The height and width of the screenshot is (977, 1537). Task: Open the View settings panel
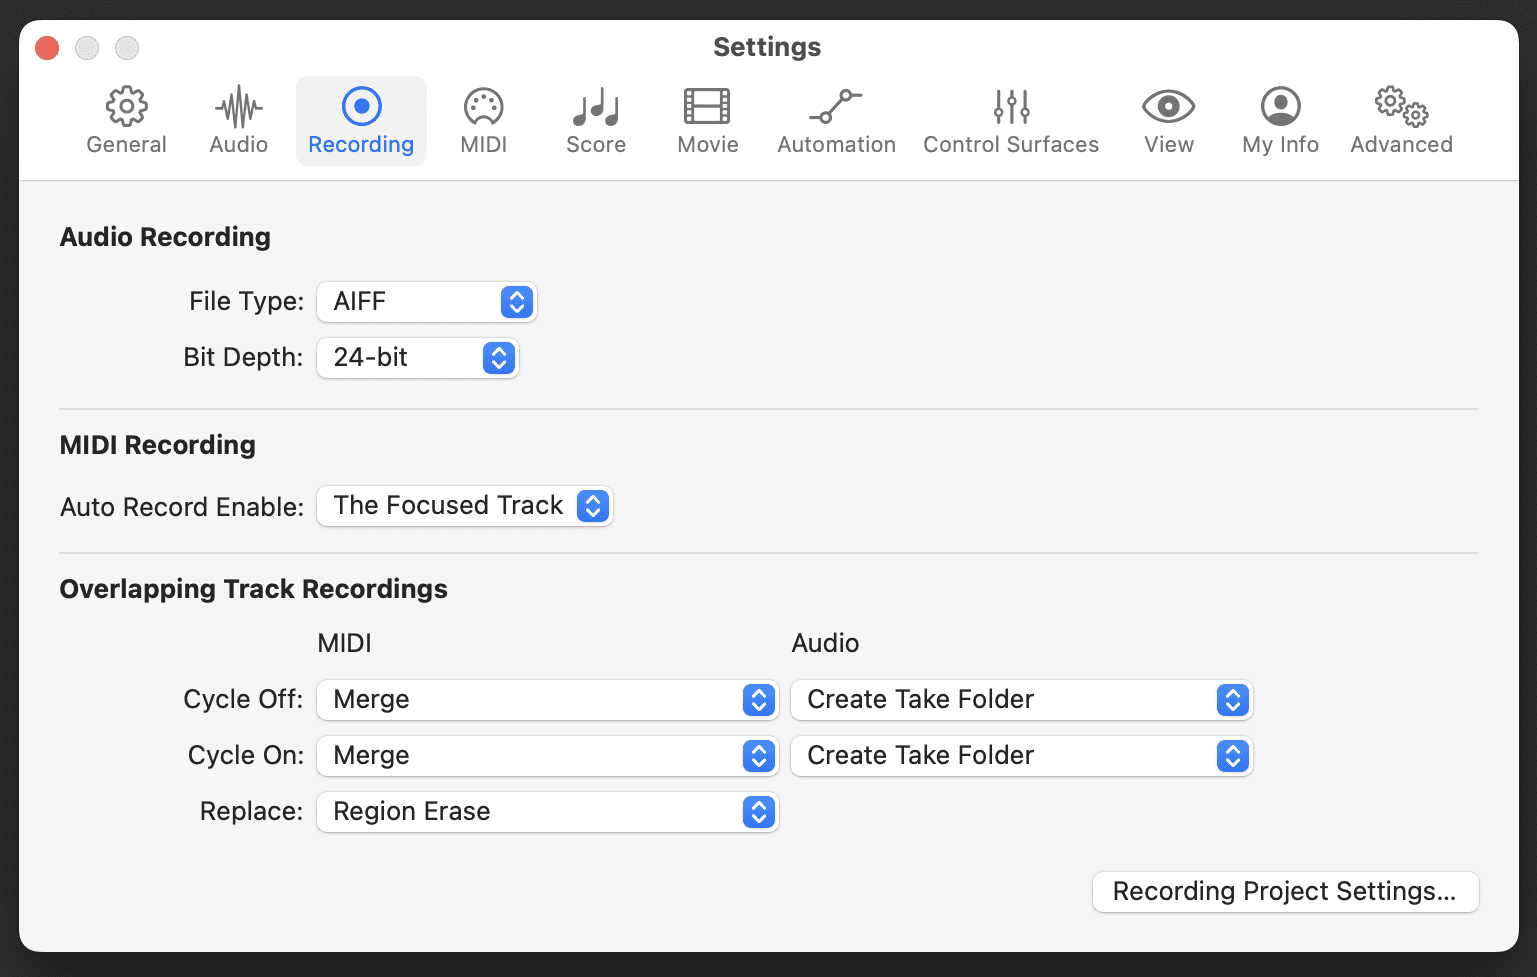pyautogui.click(x=1167, y=118)
